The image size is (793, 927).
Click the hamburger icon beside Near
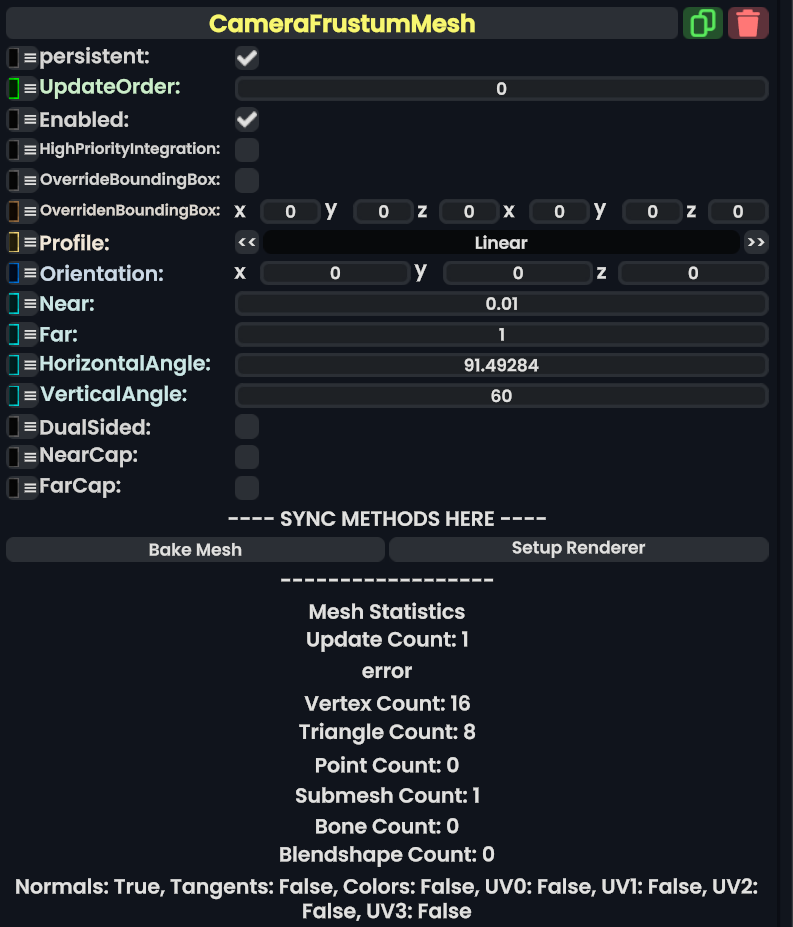coord(30,304)
